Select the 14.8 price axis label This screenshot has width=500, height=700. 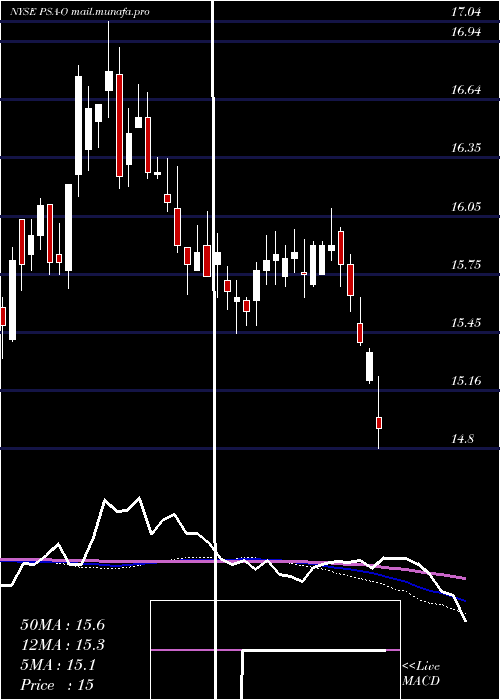[462, 439]
